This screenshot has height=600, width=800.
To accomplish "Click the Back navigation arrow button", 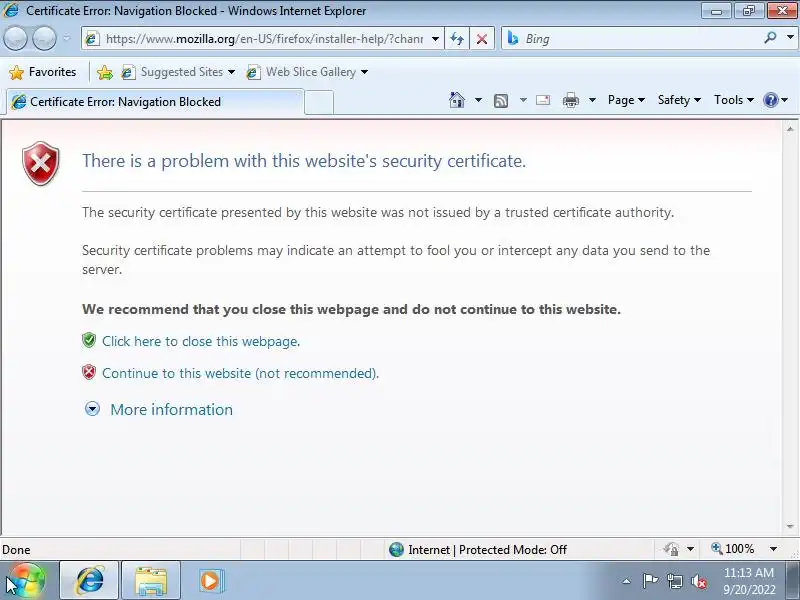I will (x=15, y=38).
